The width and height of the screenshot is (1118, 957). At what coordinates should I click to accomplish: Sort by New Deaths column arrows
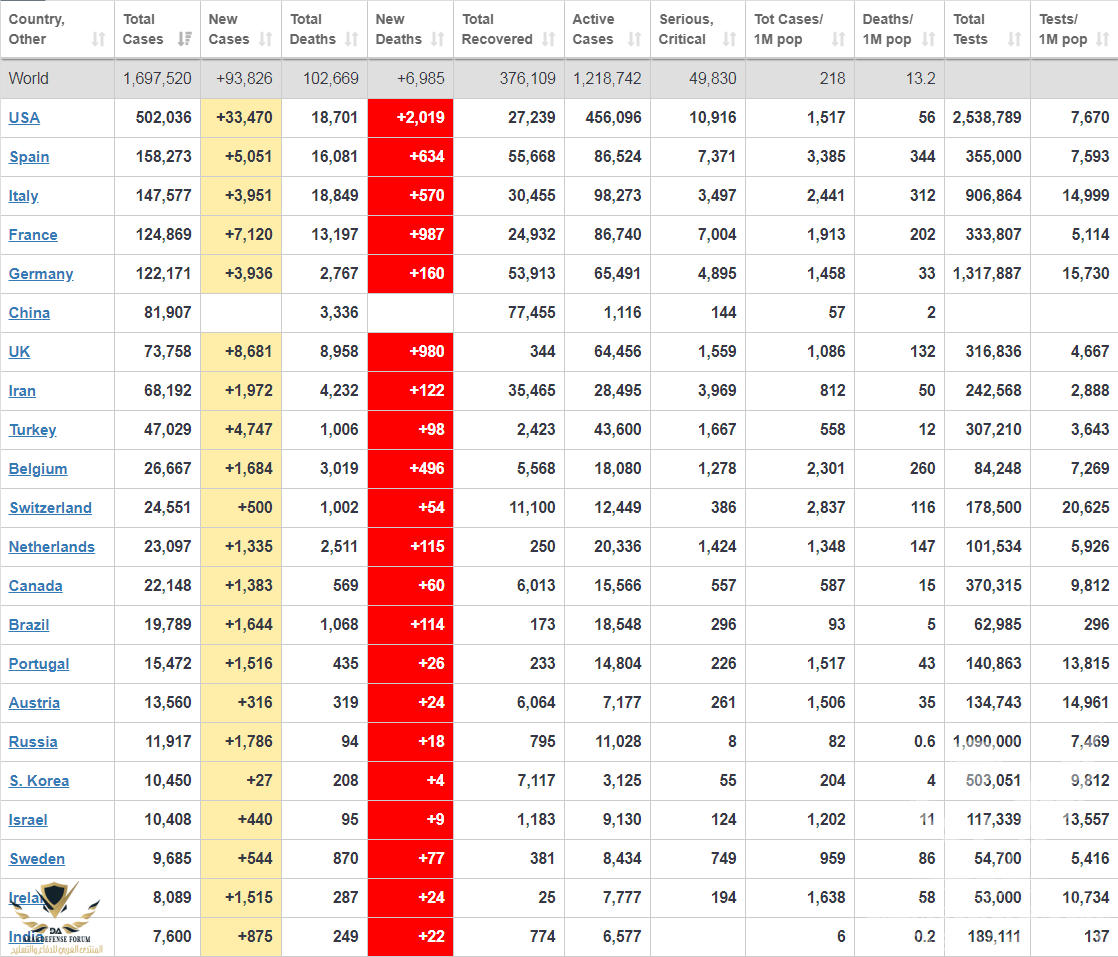pyautogui.click(x=438, y=39)
